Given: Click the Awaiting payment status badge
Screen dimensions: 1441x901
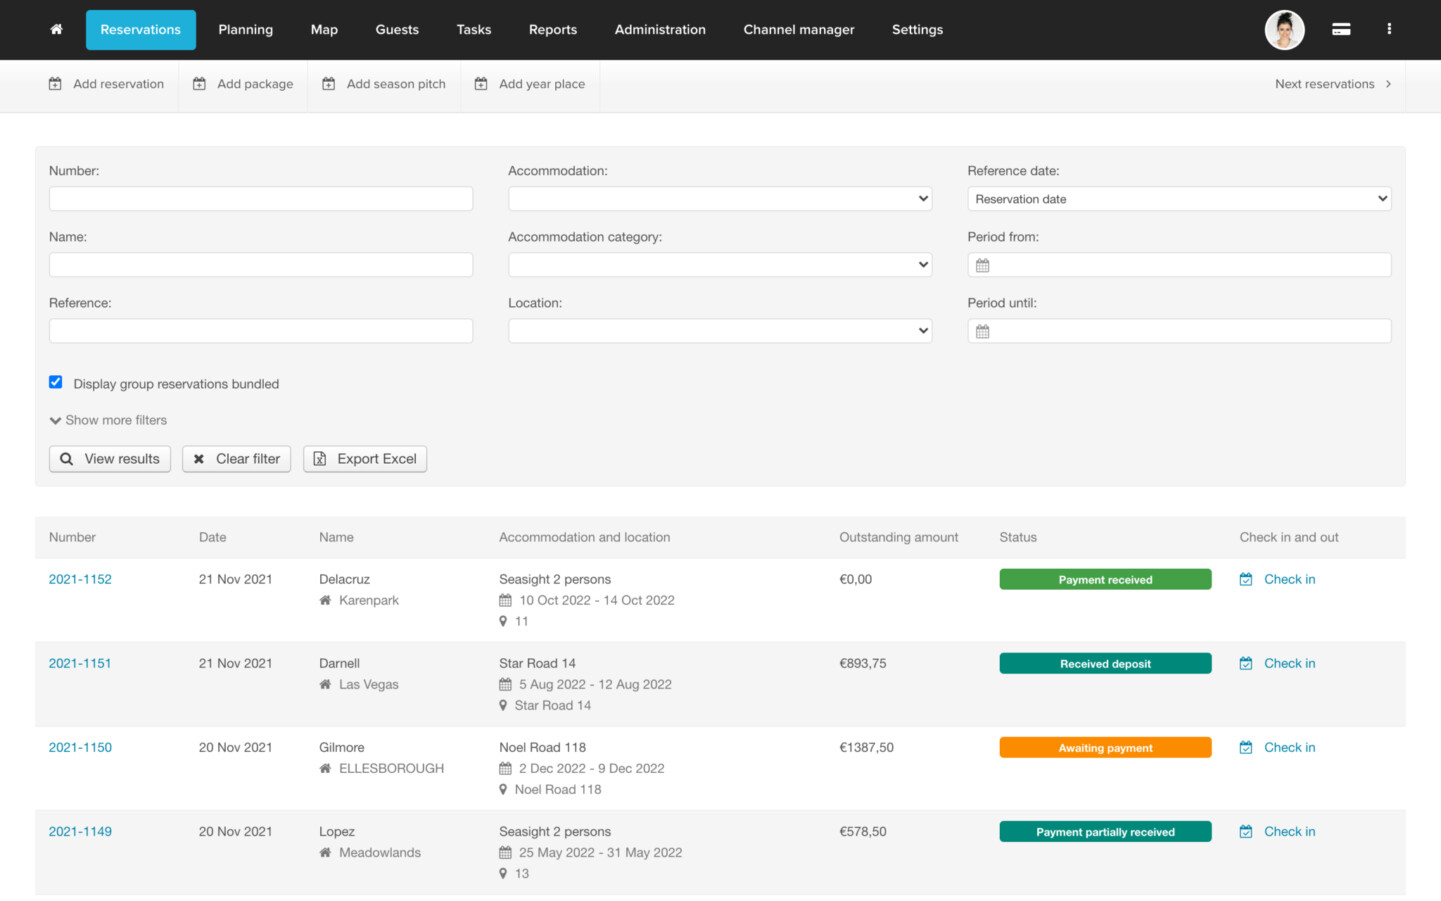Looking at the screenshot, I should coord(1105,748).
